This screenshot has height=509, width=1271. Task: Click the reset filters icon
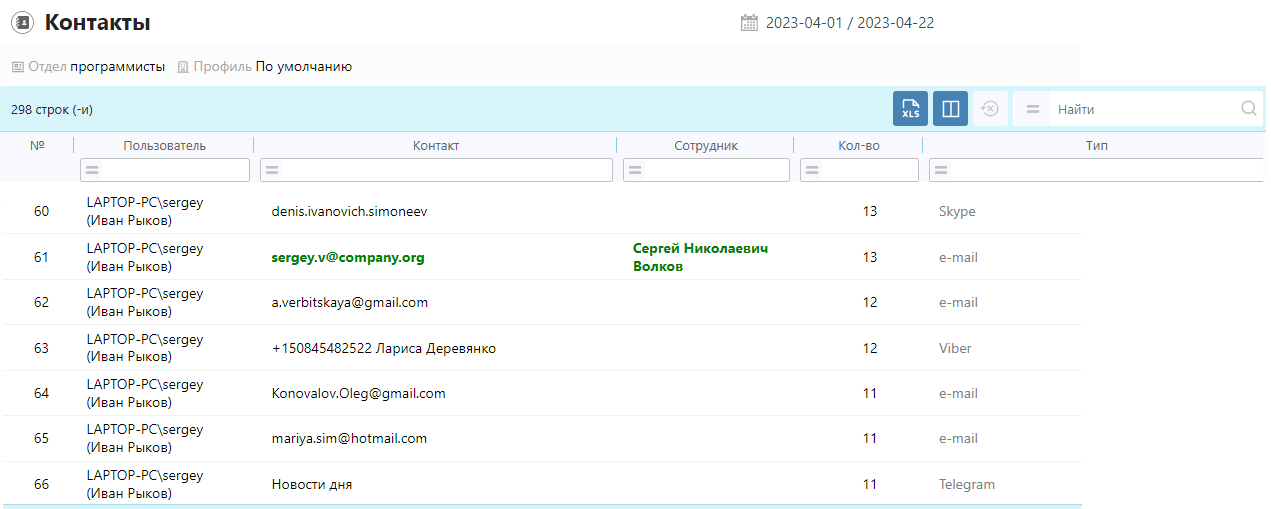pos(990,109)
